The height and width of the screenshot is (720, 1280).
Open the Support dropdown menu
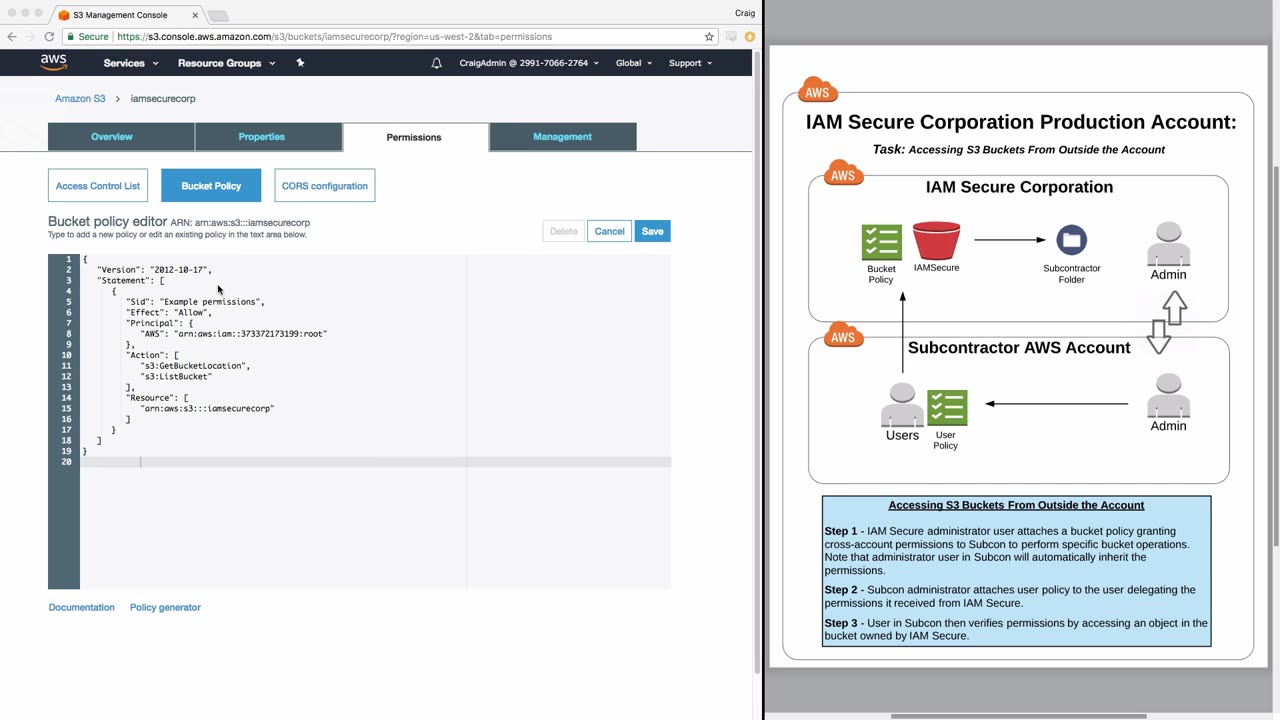pos(690,63)
